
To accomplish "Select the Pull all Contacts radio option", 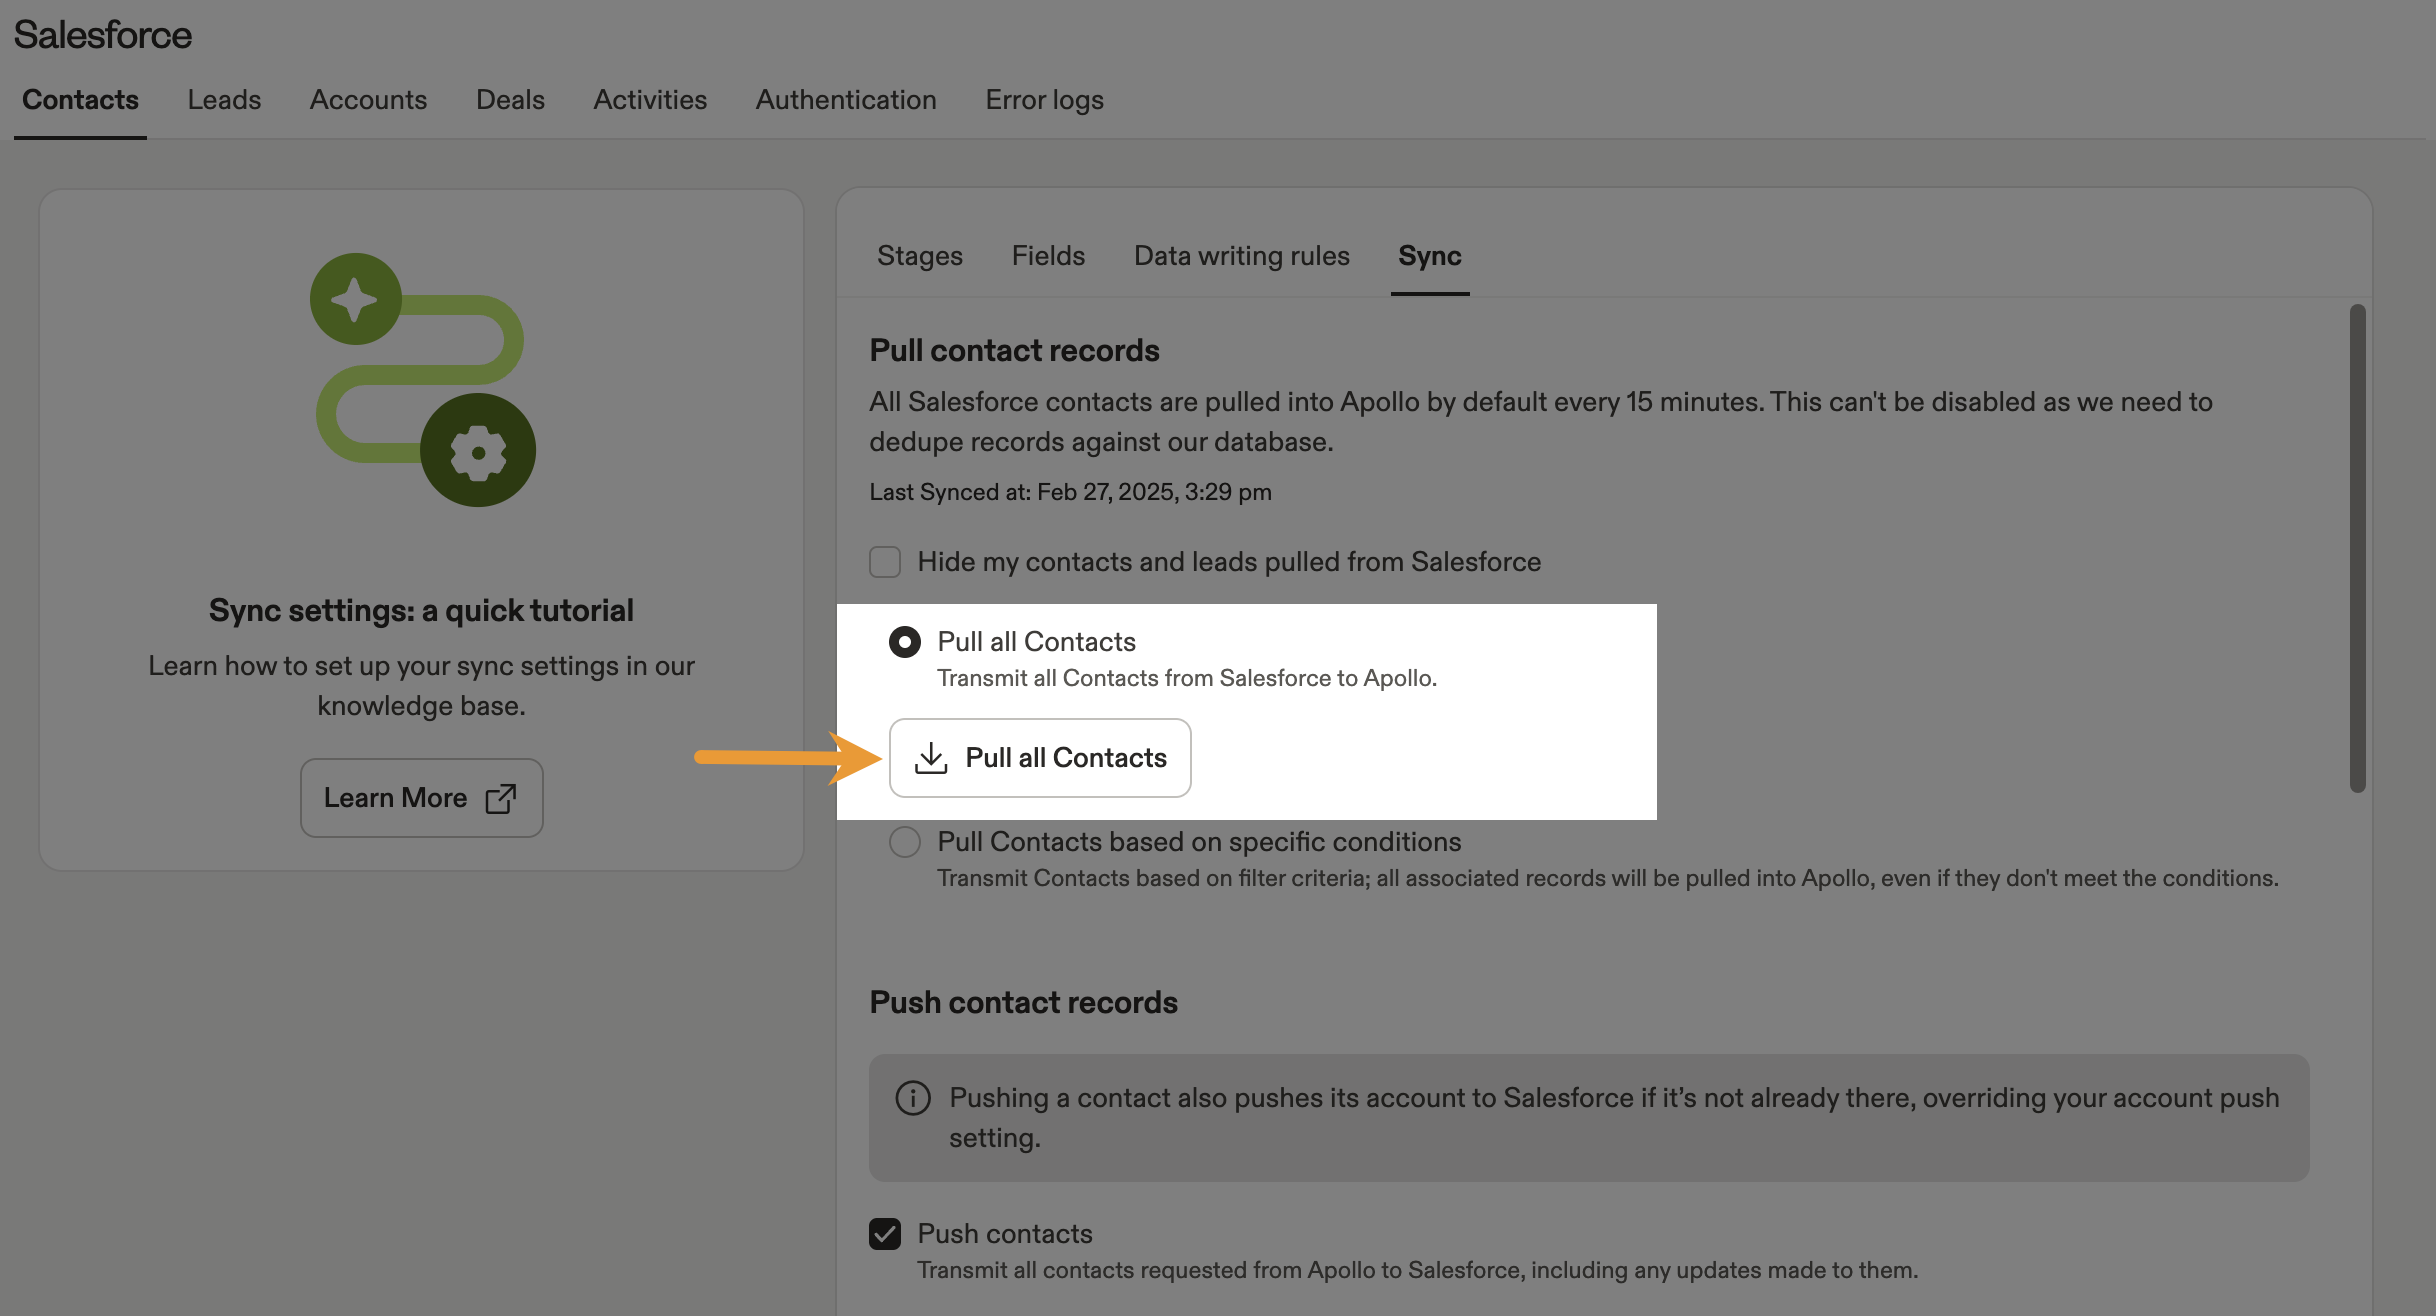I will (905, 642).
